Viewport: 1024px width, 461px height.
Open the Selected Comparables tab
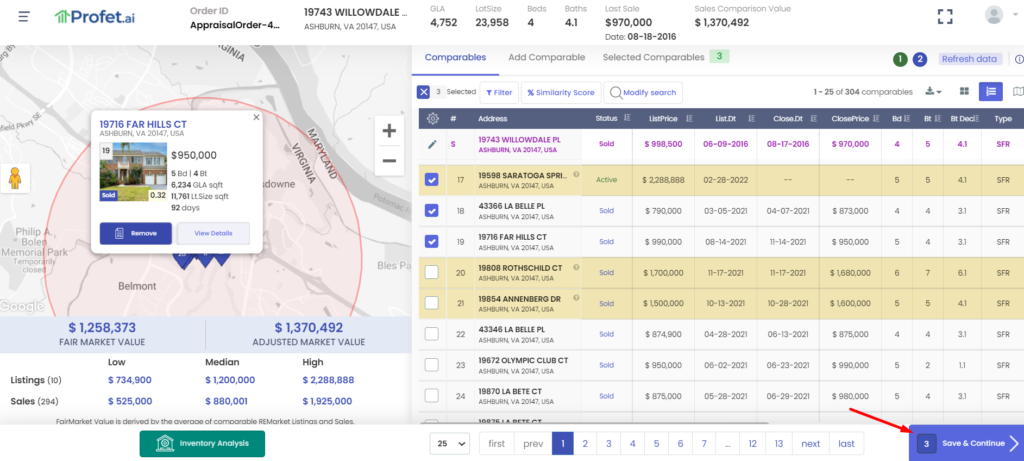[653, 58]
